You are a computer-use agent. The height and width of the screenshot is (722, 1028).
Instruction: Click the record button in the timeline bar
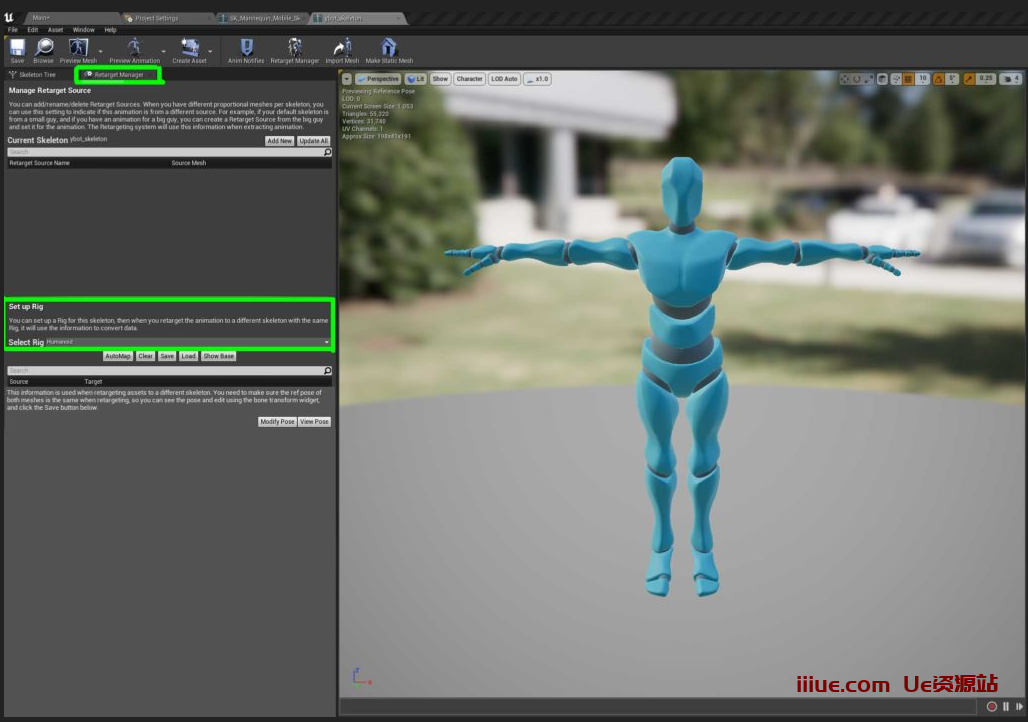coord(991,706)
